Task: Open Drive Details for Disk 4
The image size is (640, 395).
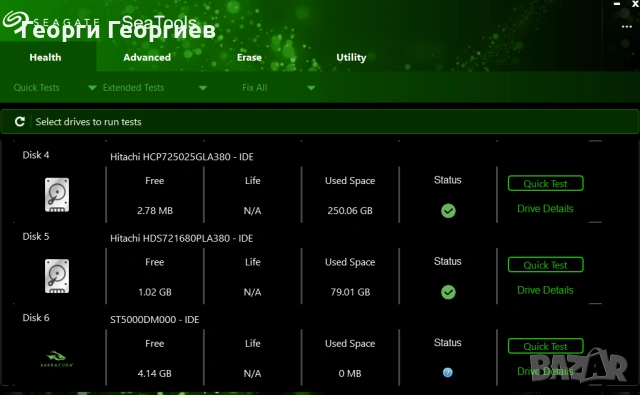Action: [545, 209]
